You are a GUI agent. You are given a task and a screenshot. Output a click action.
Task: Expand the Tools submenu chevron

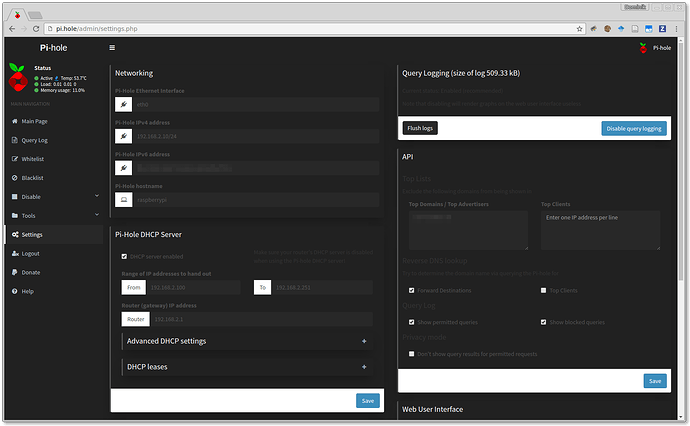click(x=97, y=215)
